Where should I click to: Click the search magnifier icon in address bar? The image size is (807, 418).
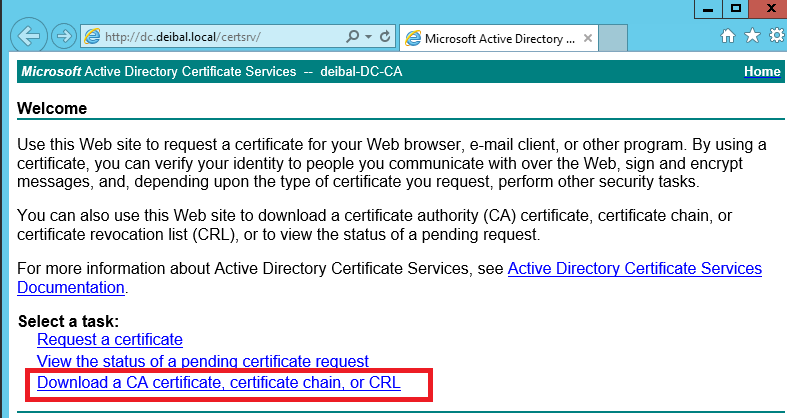(352, 37)
